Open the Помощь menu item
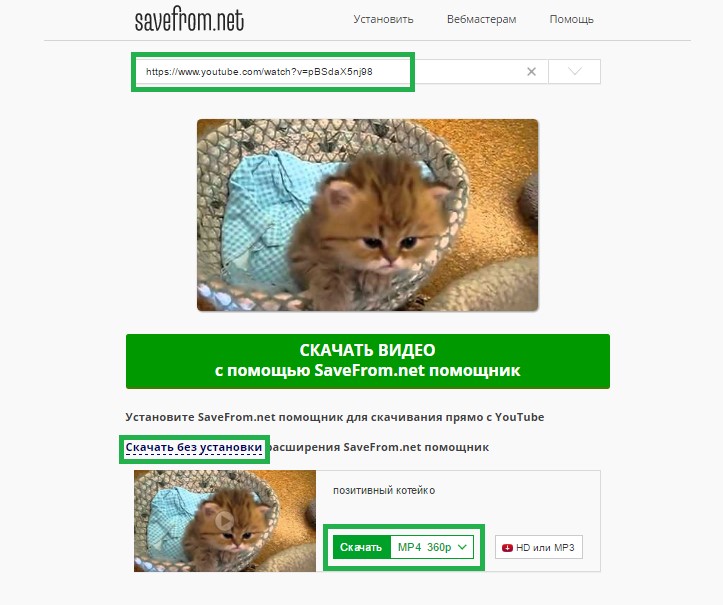 [x=571, y=19]
